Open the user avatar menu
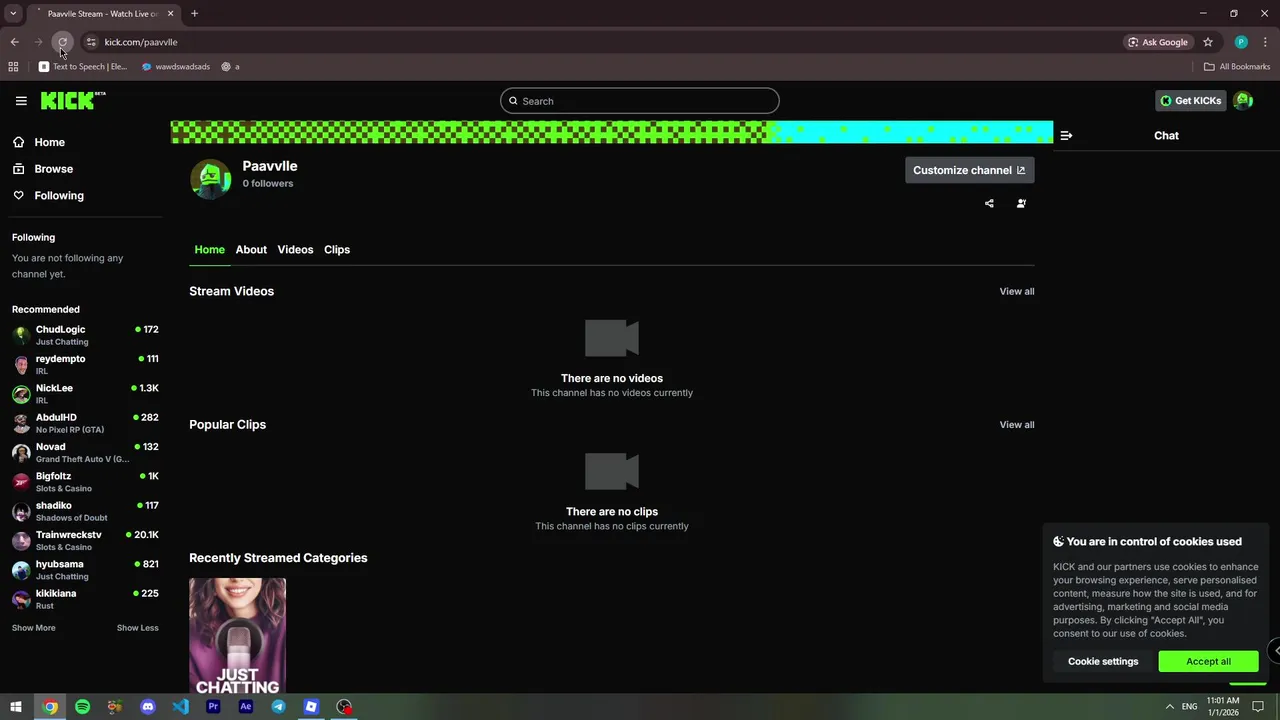1280x720 pixels. [x=1243, y=101]
